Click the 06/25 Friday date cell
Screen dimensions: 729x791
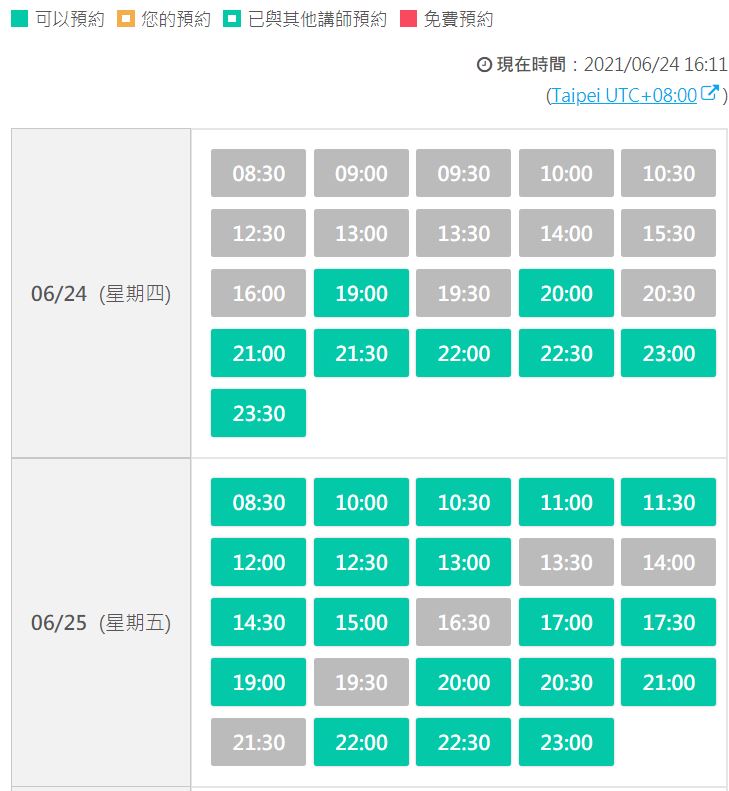pyautogui.click(x=101, y=622)
